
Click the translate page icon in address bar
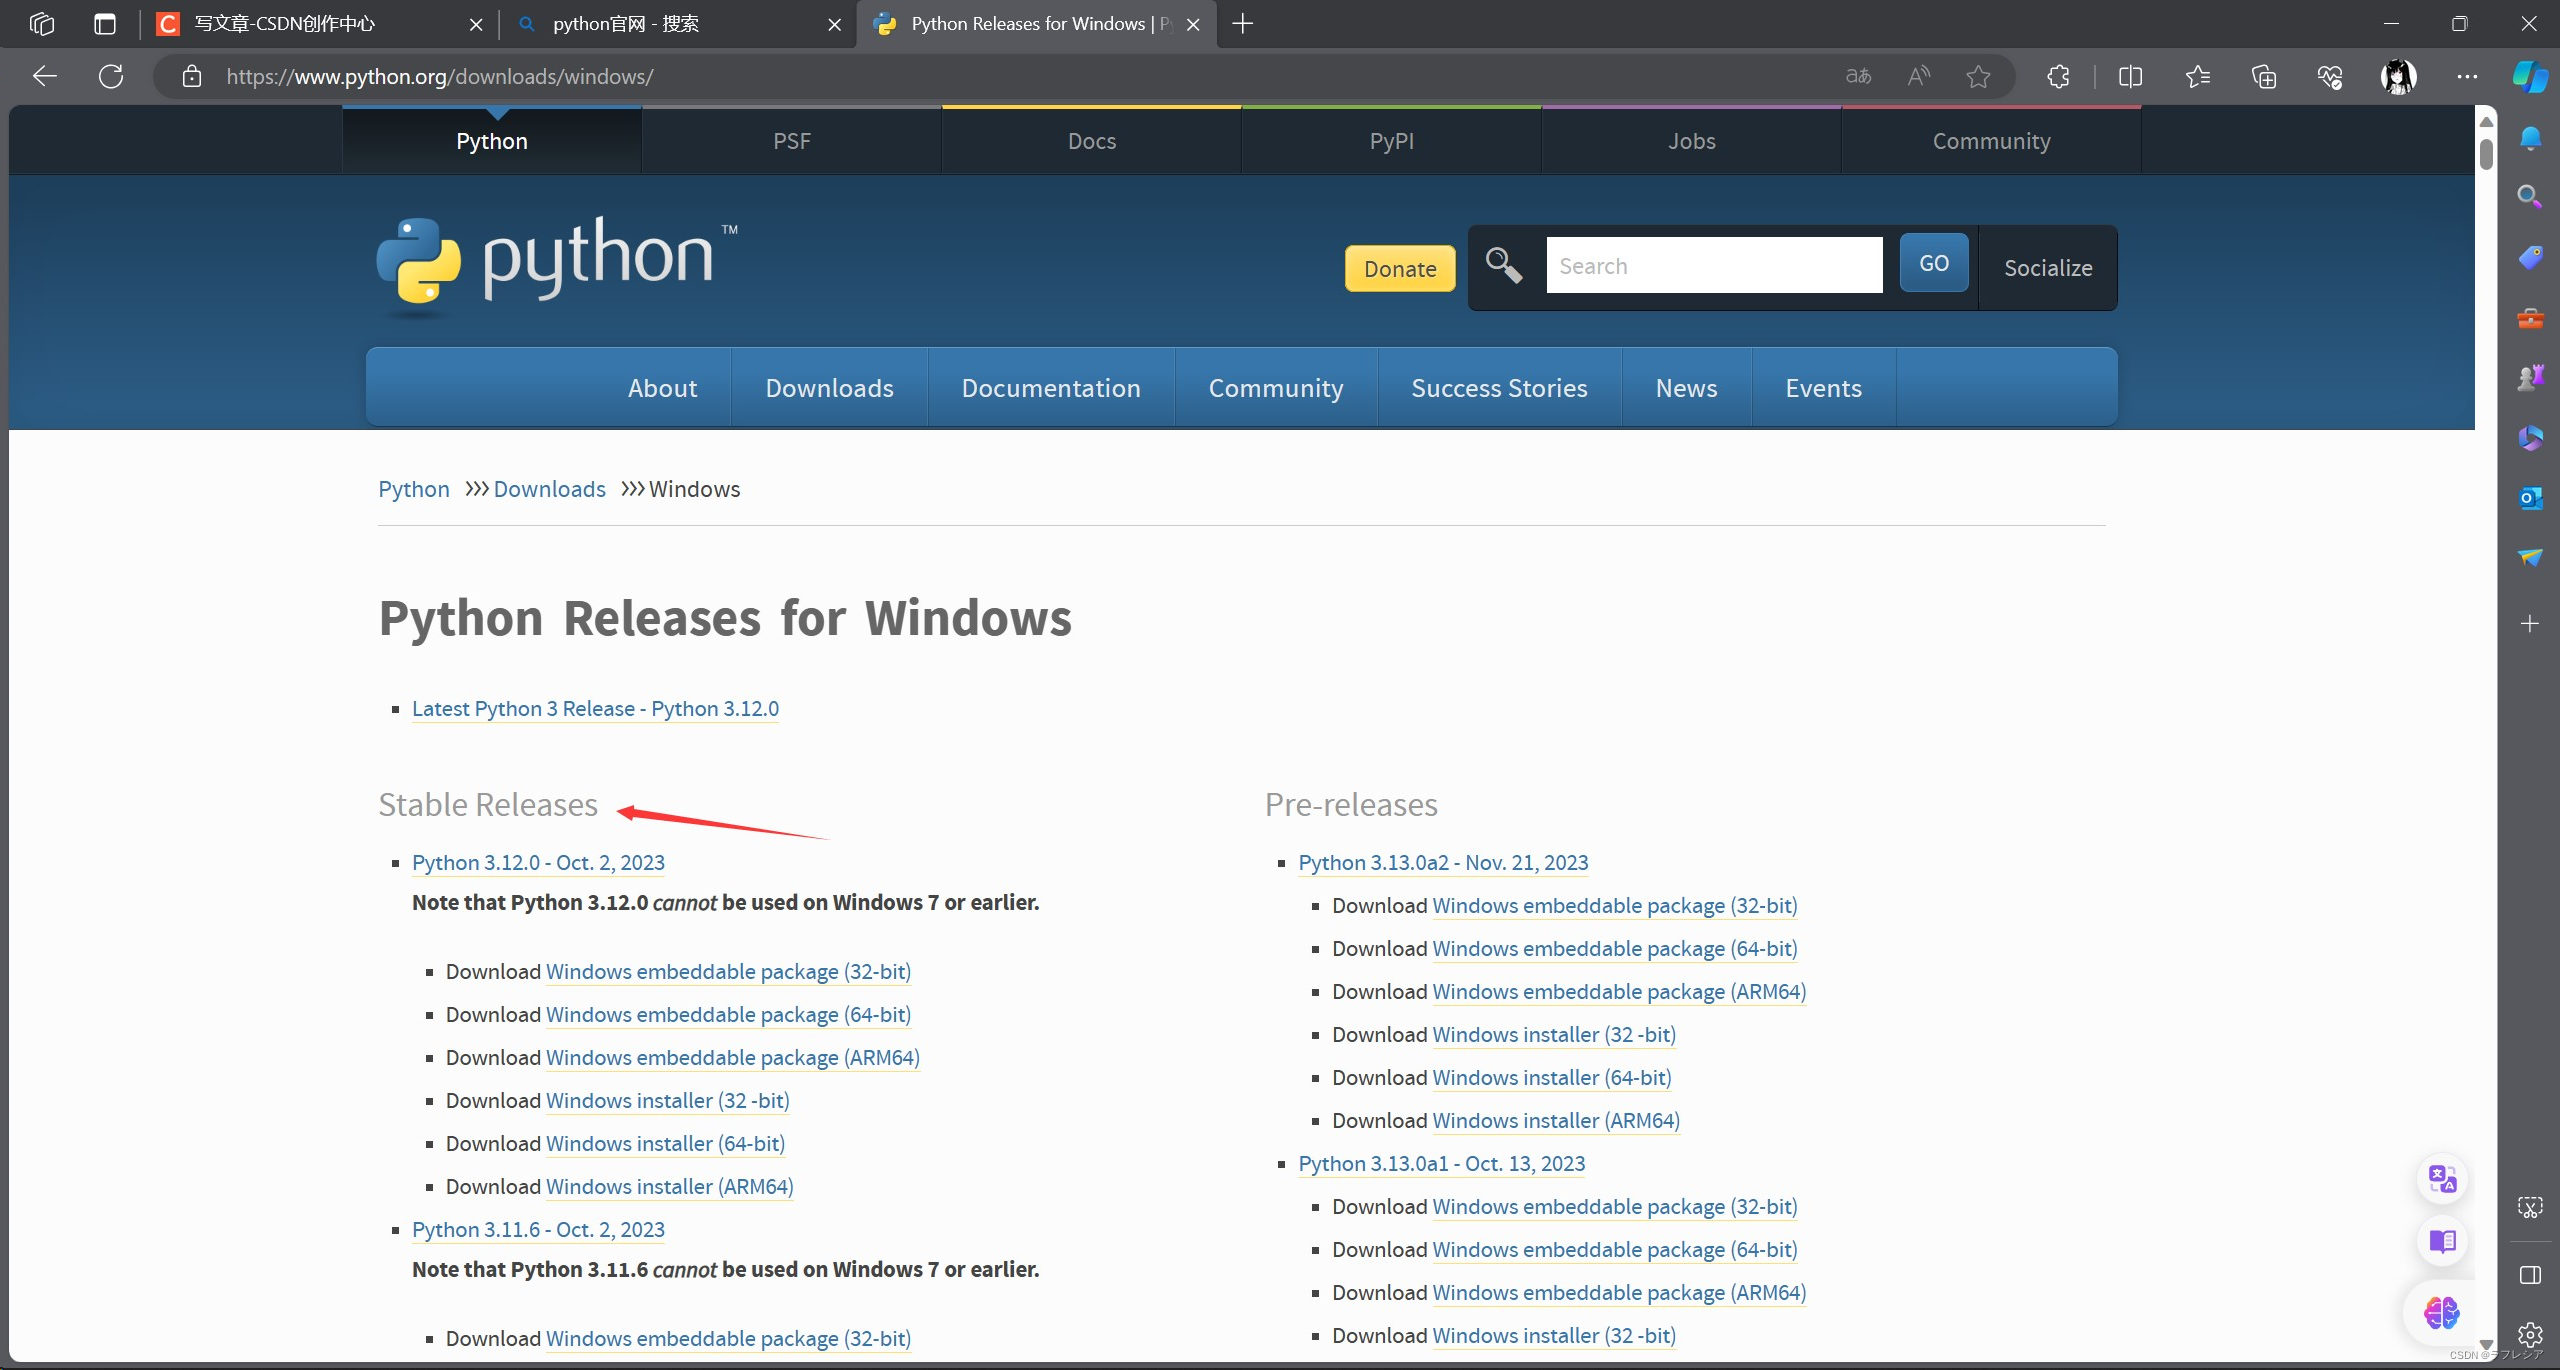(x=1858, y=76)
